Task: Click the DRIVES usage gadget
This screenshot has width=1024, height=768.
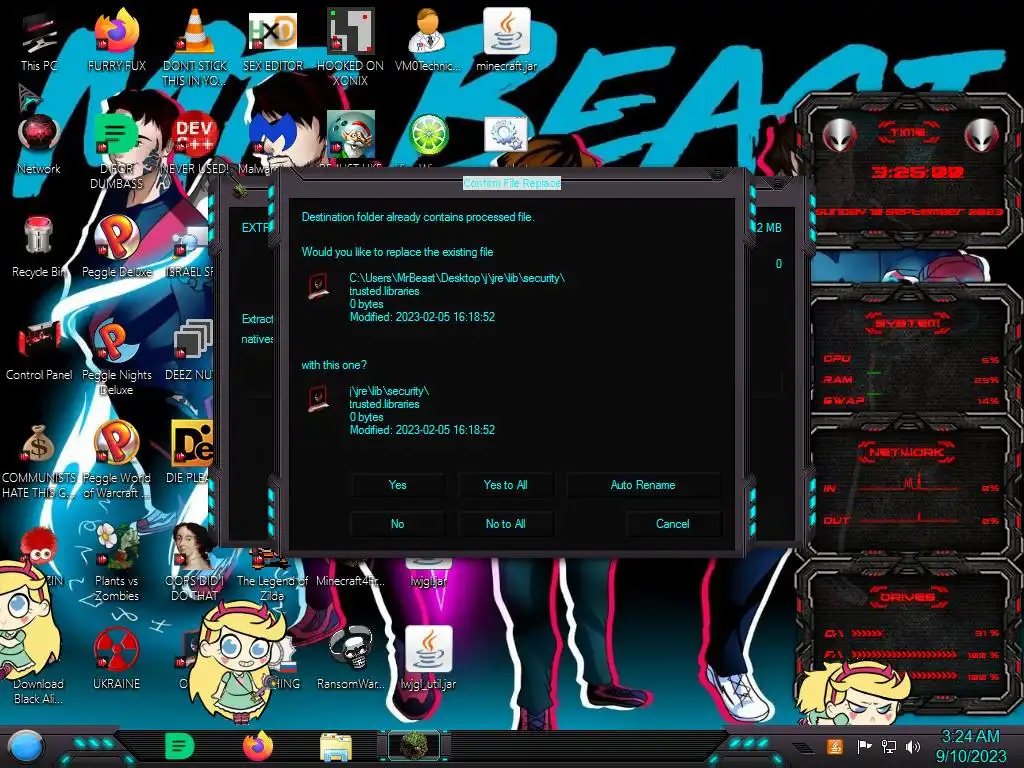Action: click(x=908, y=637)
